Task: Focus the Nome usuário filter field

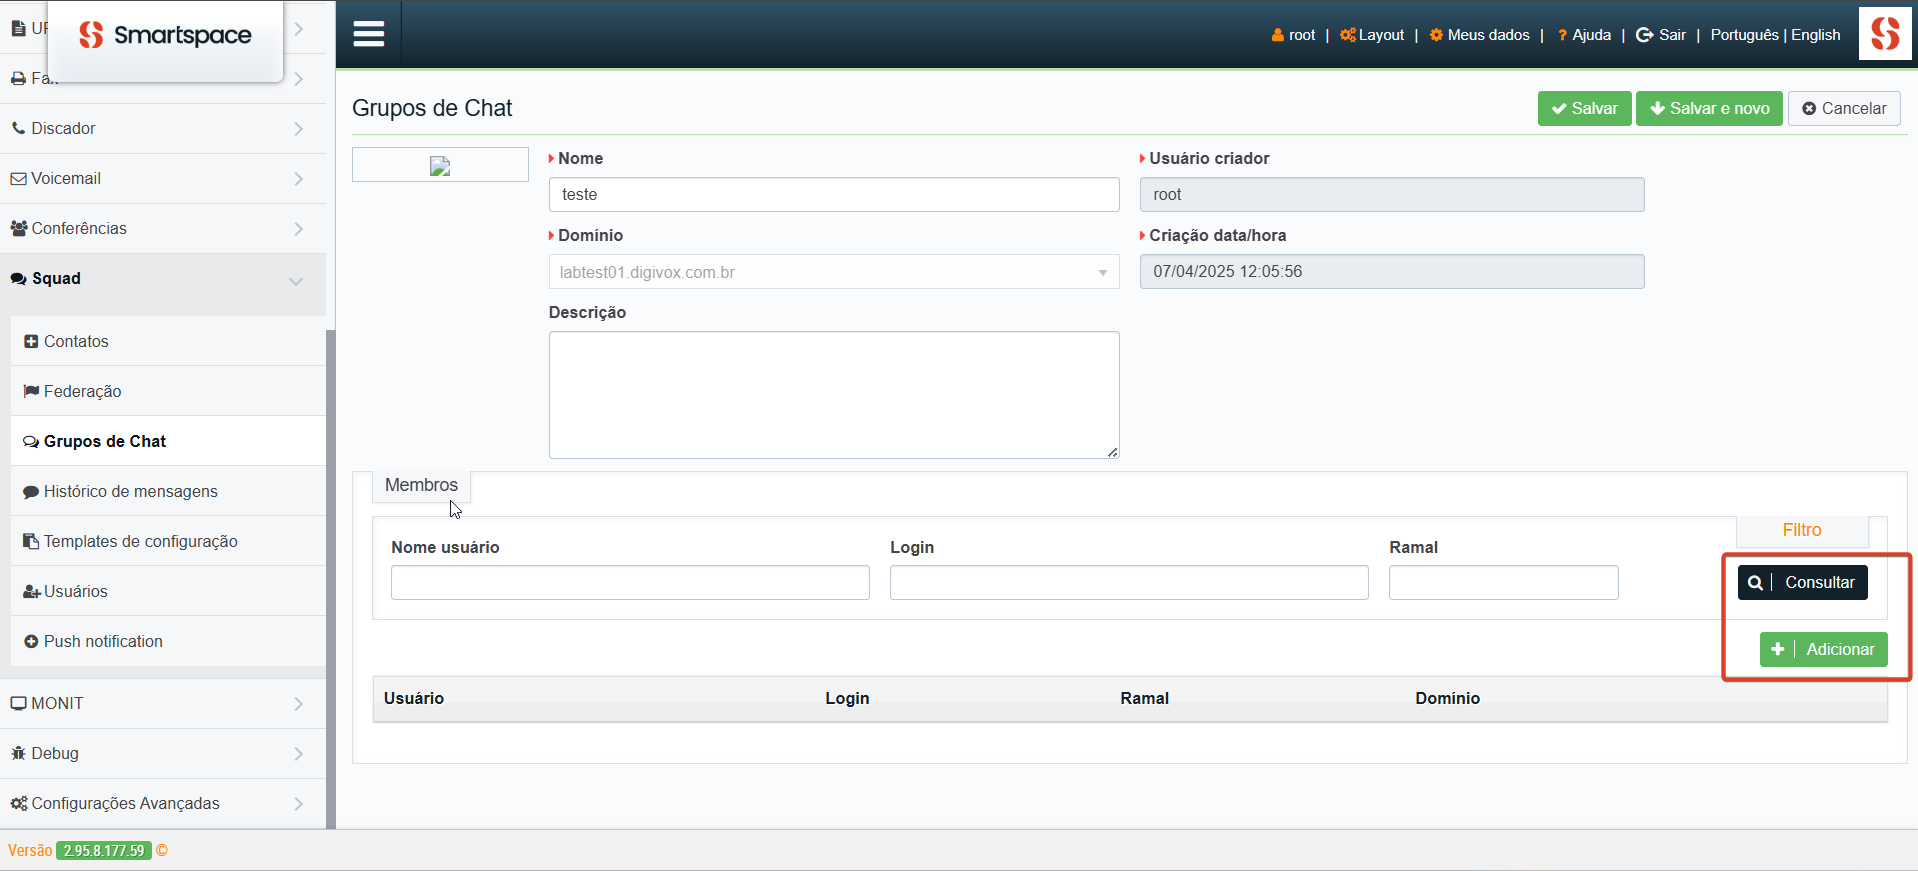Action: pyautogui.click(x=630, y=582)
